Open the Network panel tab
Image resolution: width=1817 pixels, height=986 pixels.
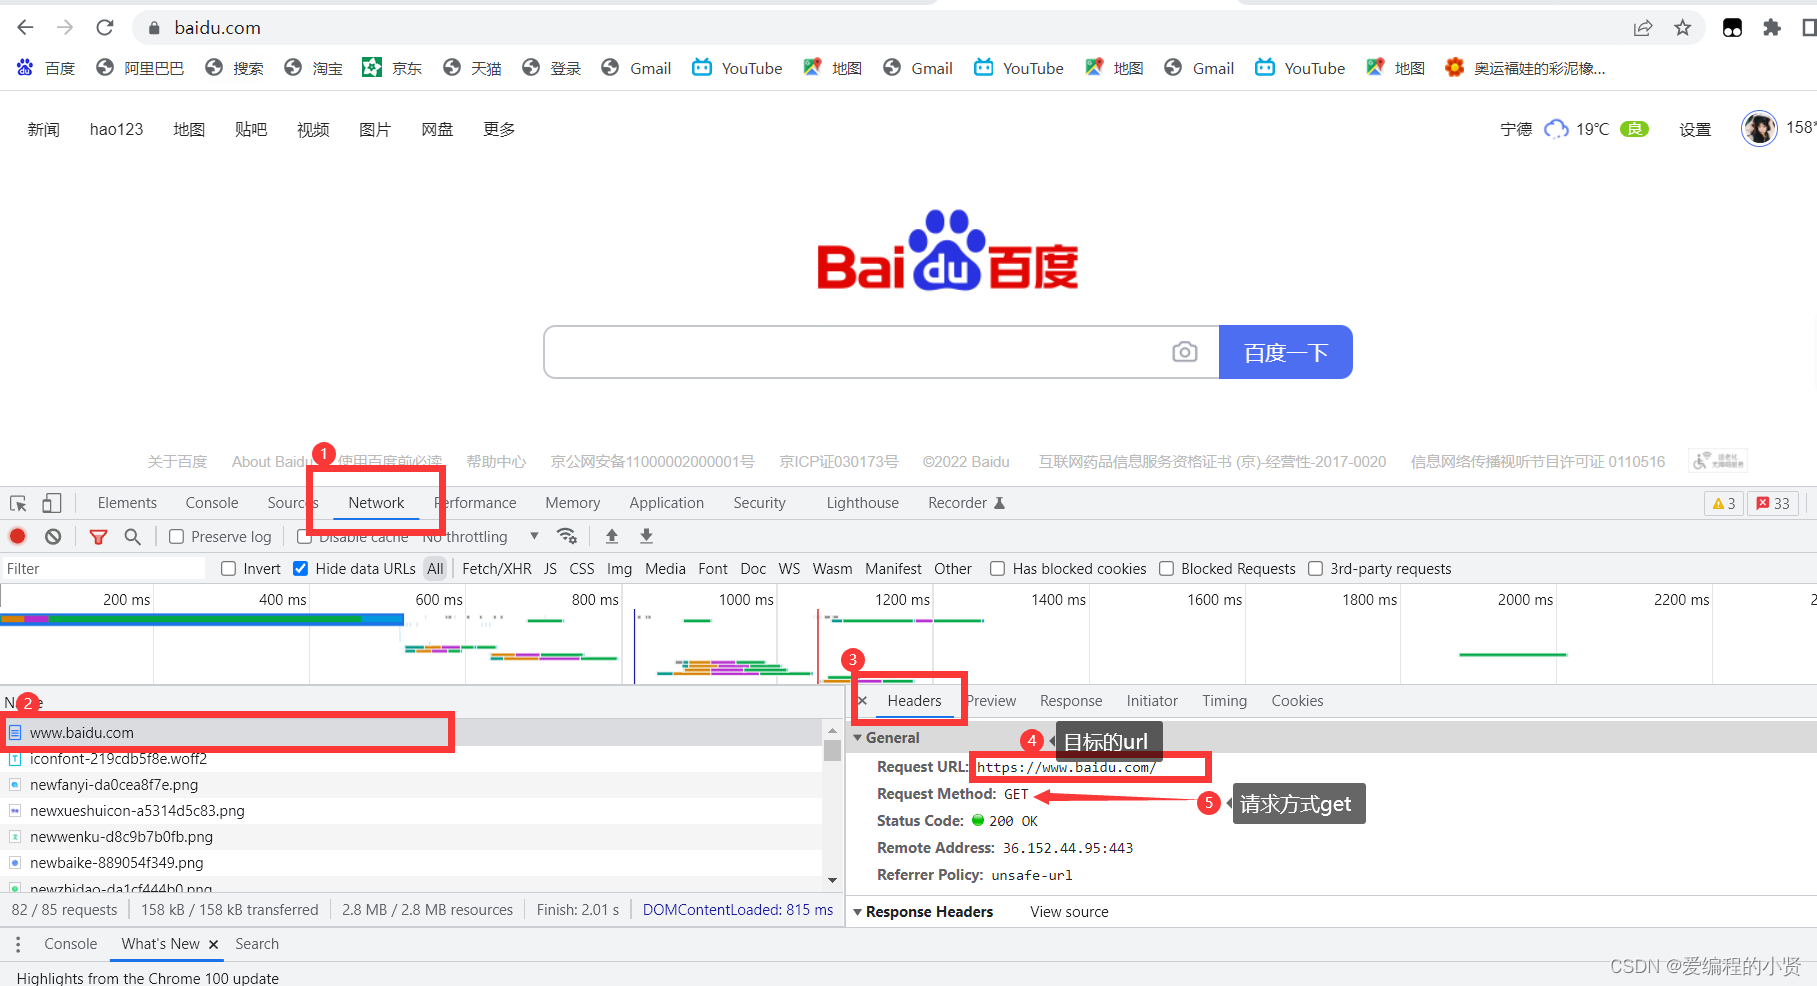pos(376,503)
